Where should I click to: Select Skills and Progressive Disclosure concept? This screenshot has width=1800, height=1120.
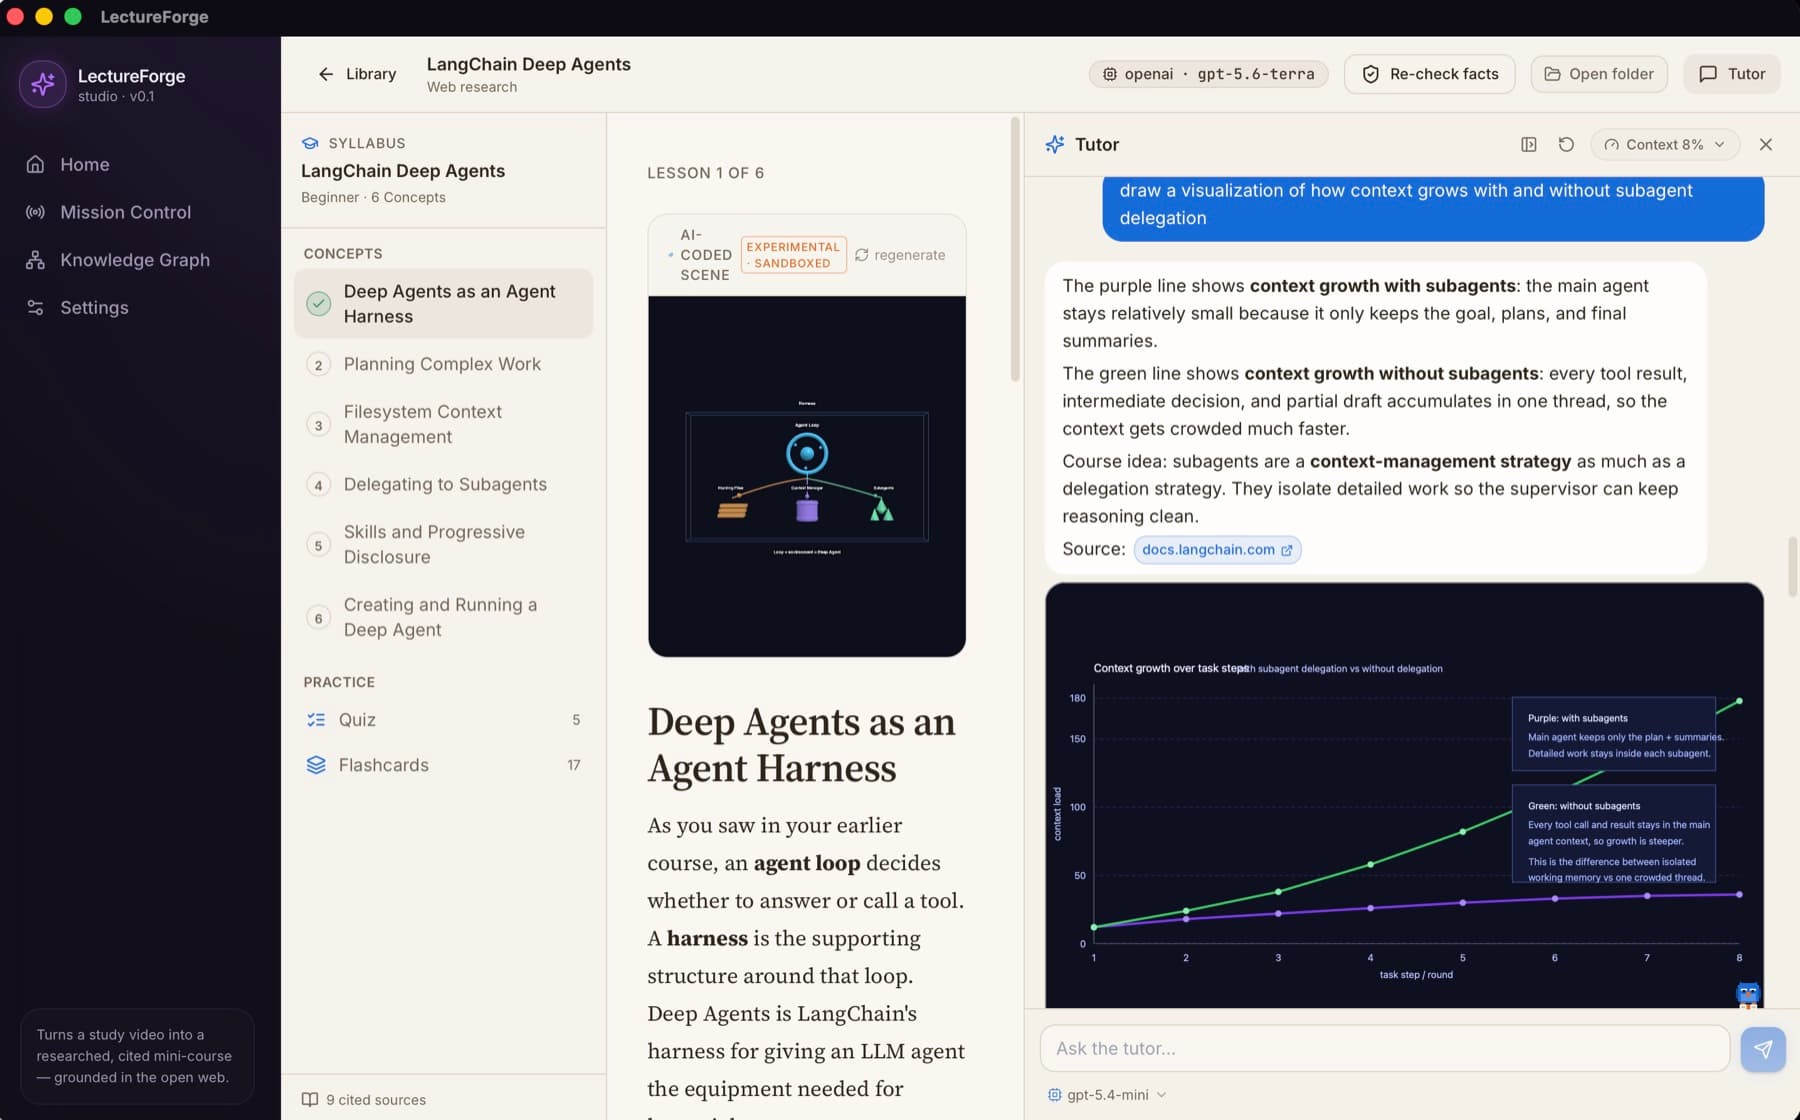(x=443, y=544)
